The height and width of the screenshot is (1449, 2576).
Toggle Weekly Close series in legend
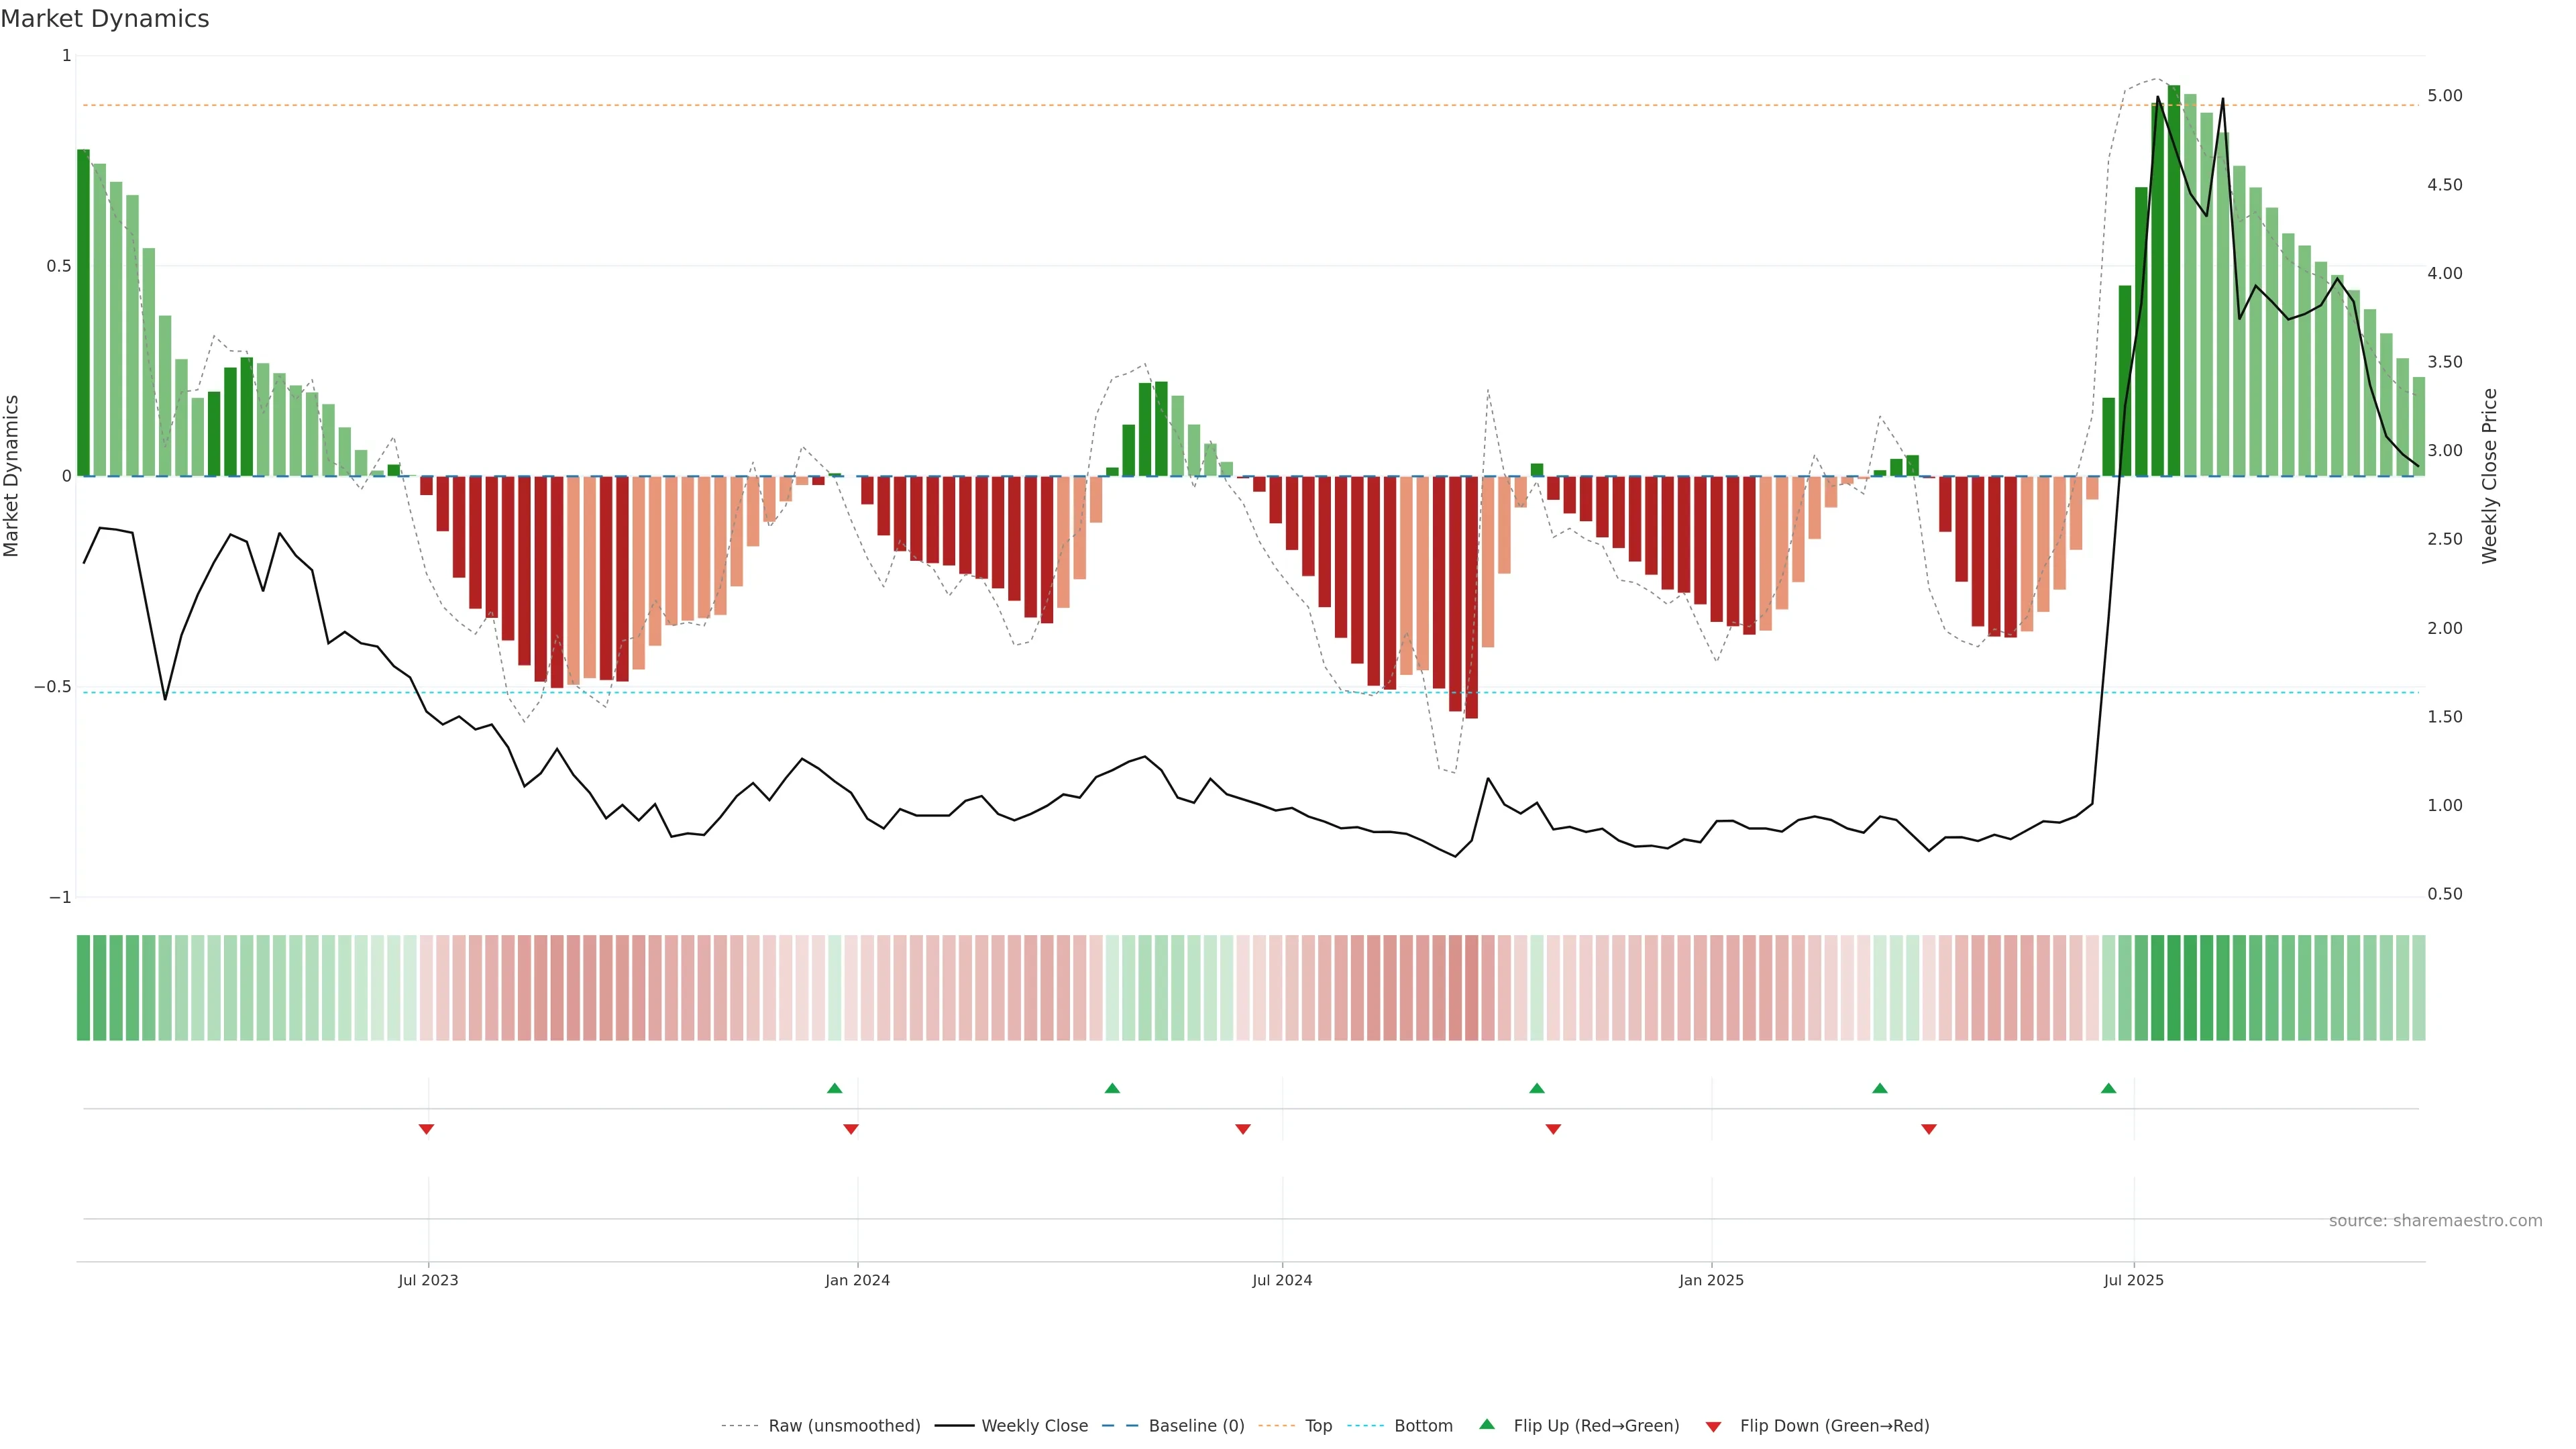pos(1034,1425)
